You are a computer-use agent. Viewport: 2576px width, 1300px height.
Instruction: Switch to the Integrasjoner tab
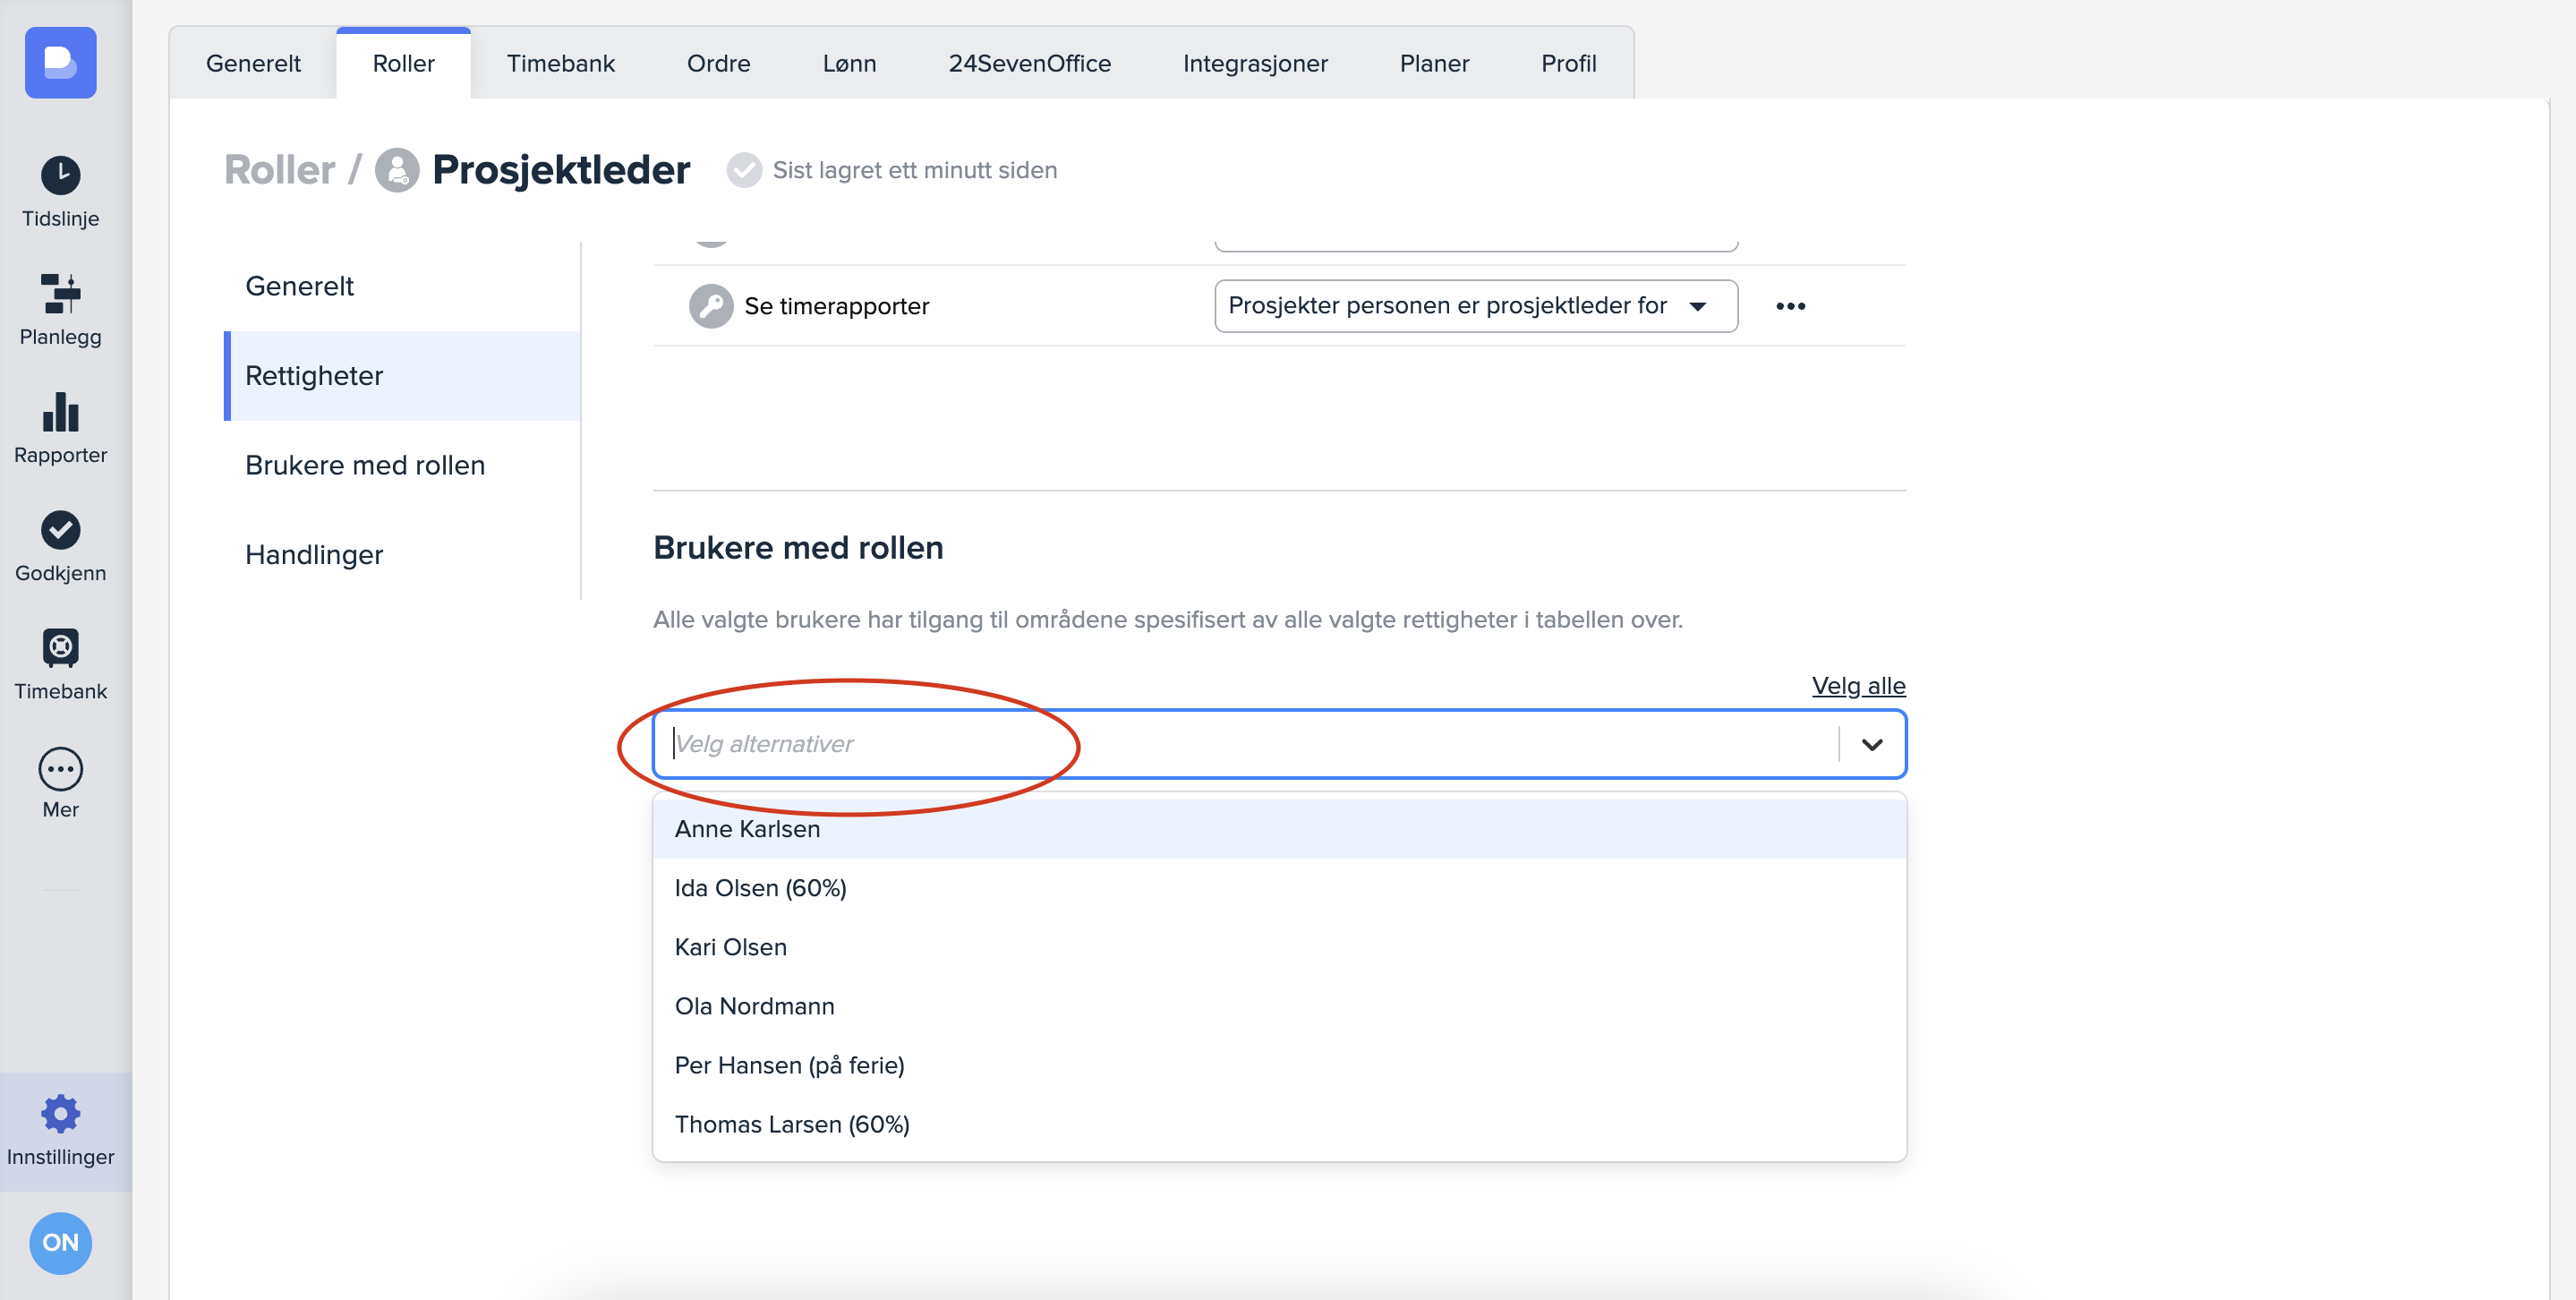[x=1254, y=63]
